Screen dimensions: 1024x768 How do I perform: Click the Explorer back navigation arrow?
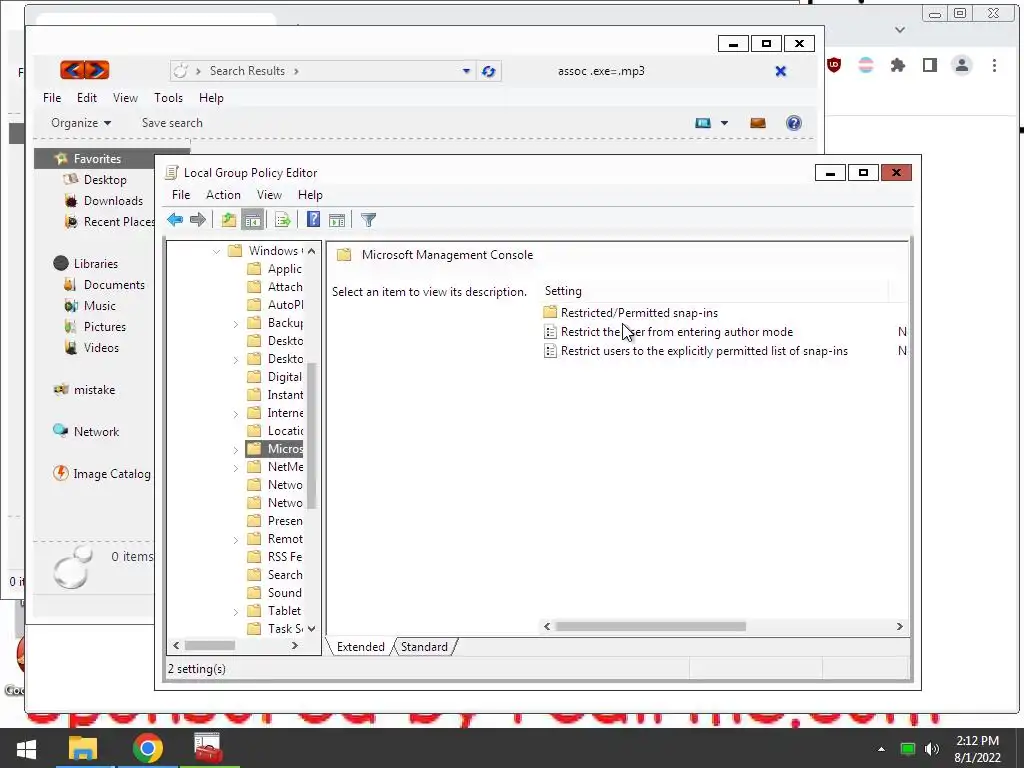tap(72, 70)
